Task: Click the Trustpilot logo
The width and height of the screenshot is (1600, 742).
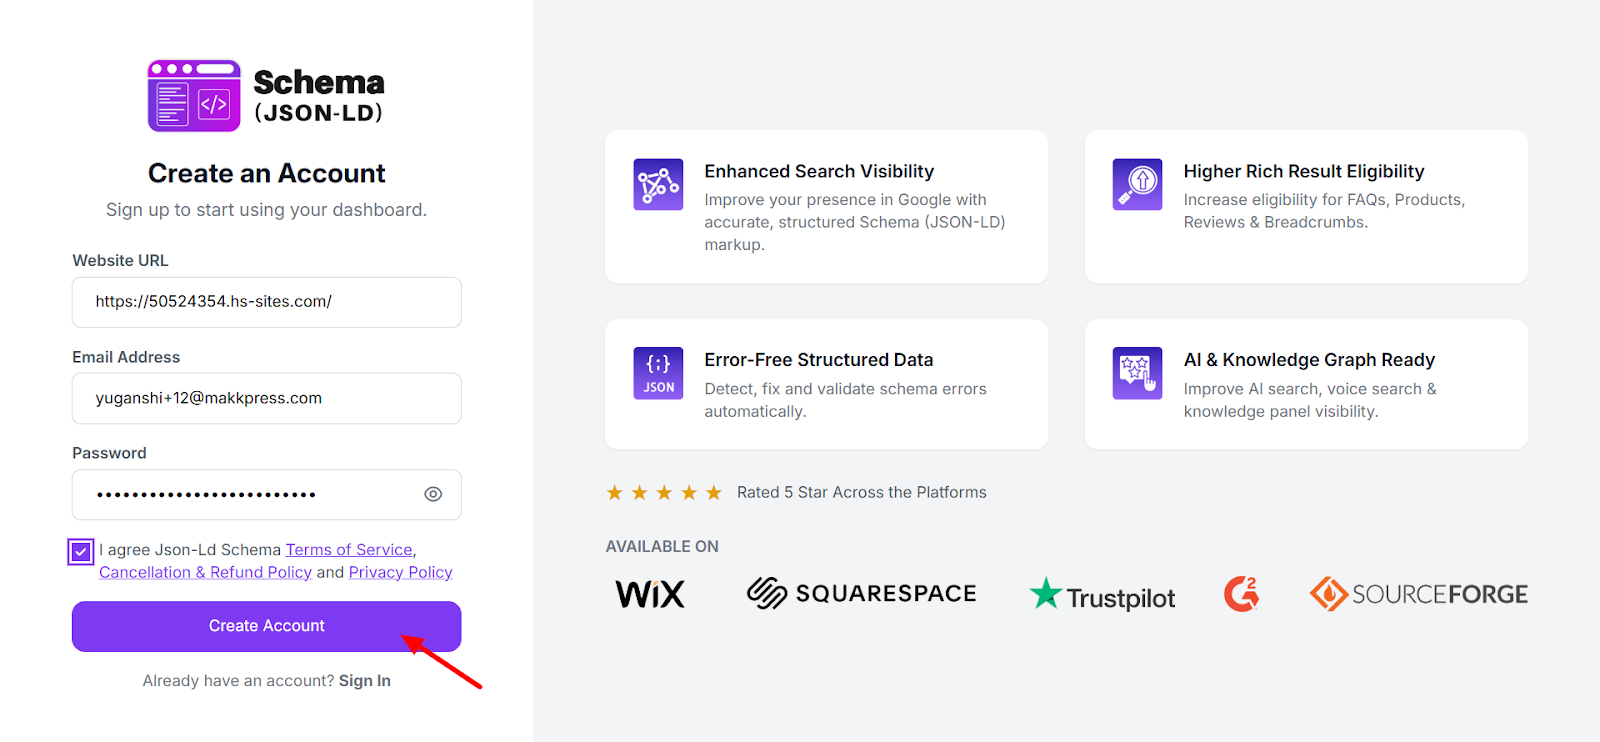Action: [1102, 596]
